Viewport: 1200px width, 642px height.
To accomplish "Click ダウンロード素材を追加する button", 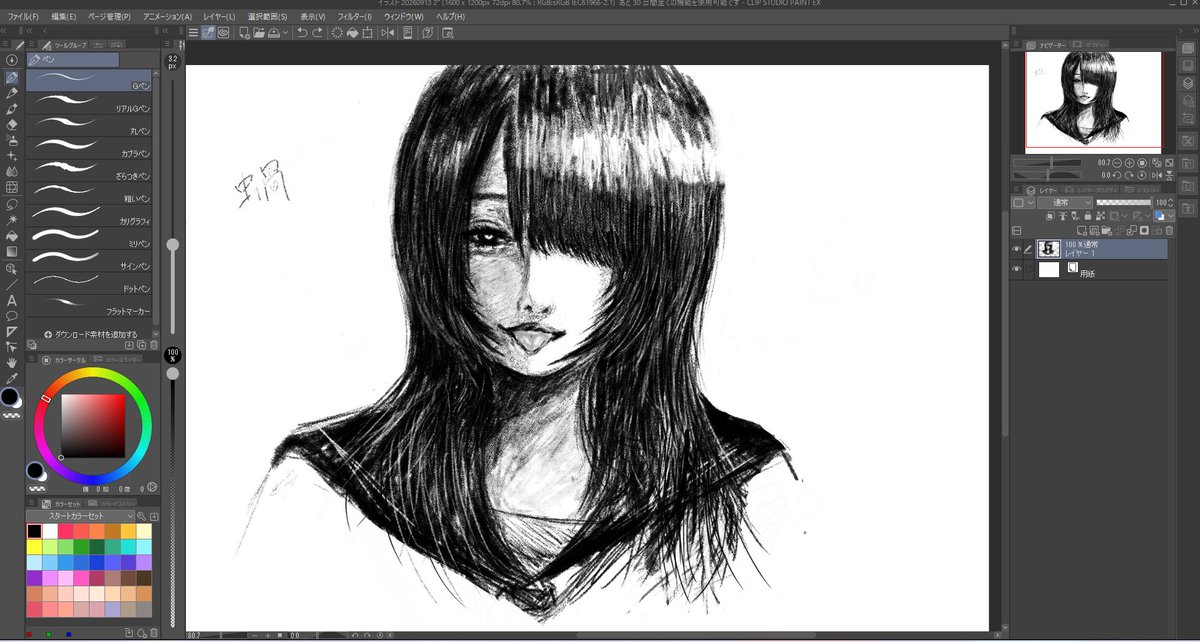I will (x=90, y=335).
